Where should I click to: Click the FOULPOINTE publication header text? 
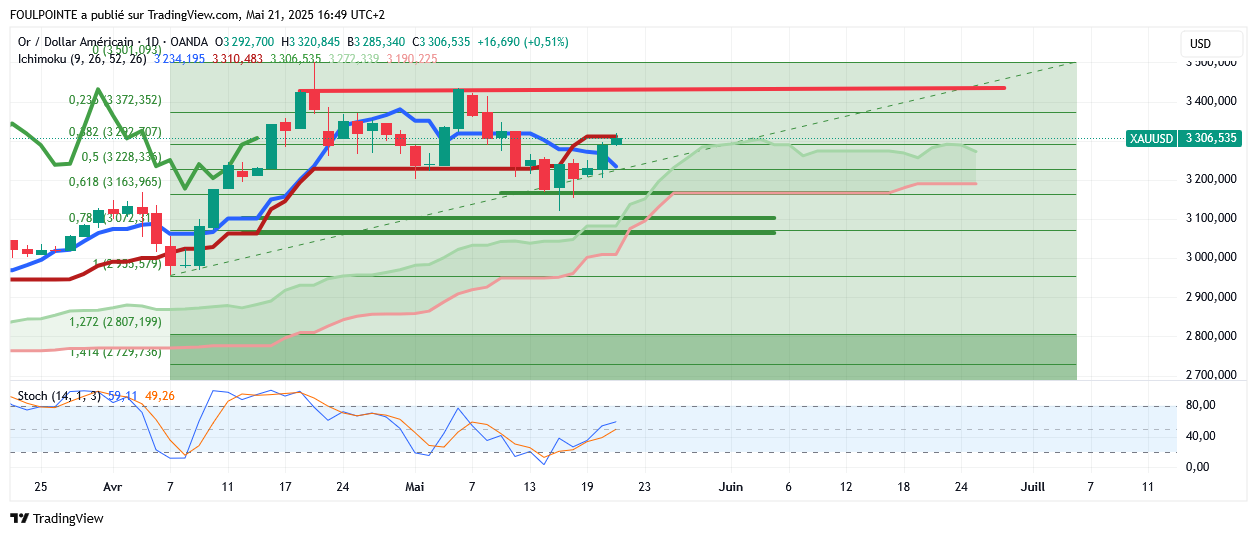click(196, 15)
